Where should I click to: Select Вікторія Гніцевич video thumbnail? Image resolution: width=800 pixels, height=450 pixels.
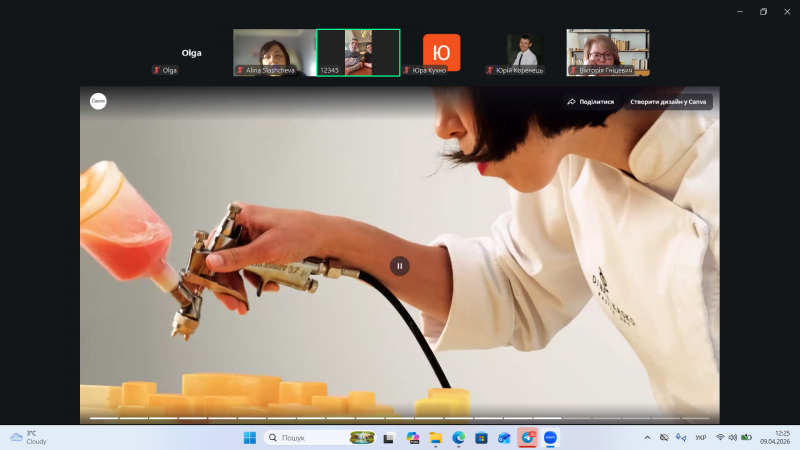coord(607,52)
